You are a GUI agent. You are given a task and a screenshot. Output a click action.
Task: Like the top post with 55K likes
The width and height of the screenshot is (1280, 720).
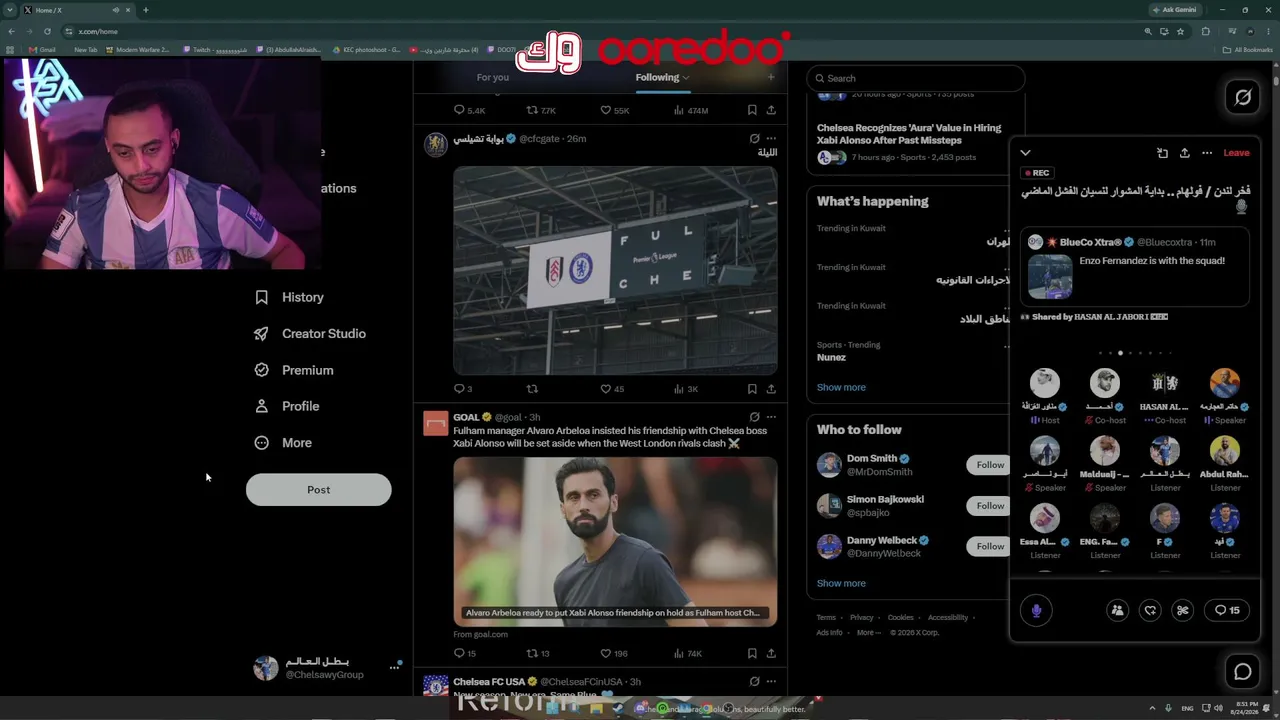tap(614, 110)
